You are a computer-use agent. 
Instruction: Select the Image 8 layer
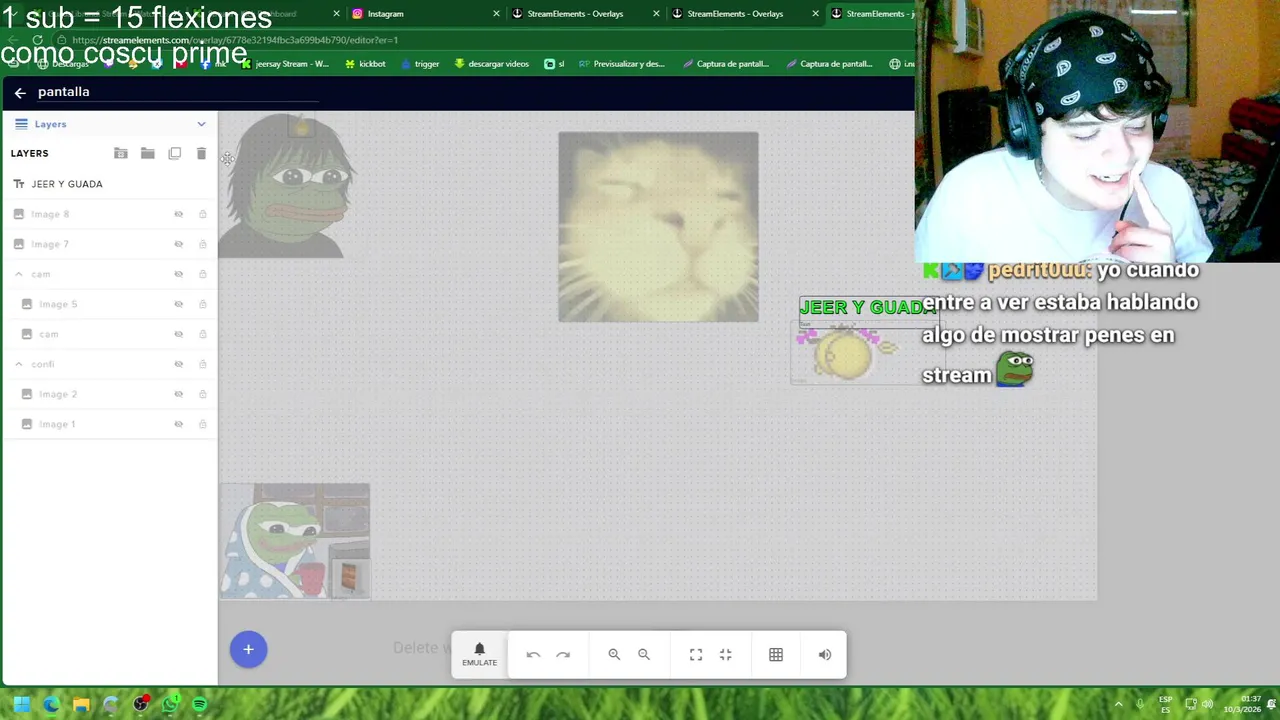[x=109, y=214]
